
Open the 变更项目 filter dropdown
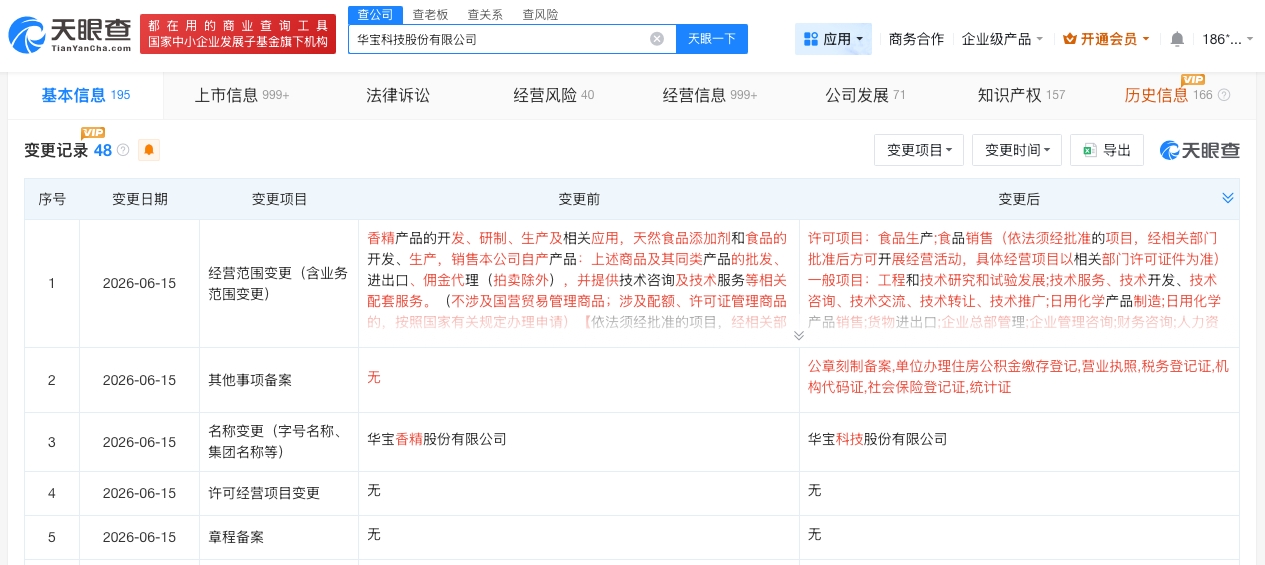pos(919,150)
